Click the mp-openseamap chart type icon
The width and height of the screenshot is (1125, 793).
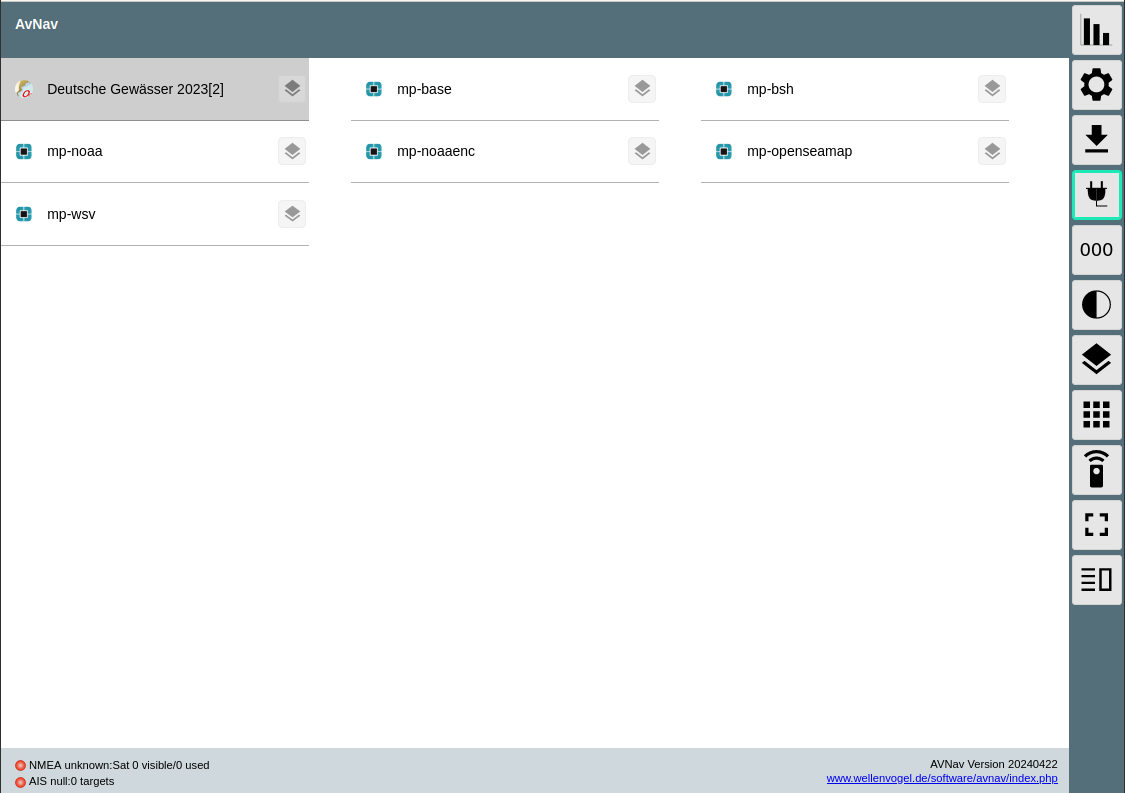click(x=724, y=151)
